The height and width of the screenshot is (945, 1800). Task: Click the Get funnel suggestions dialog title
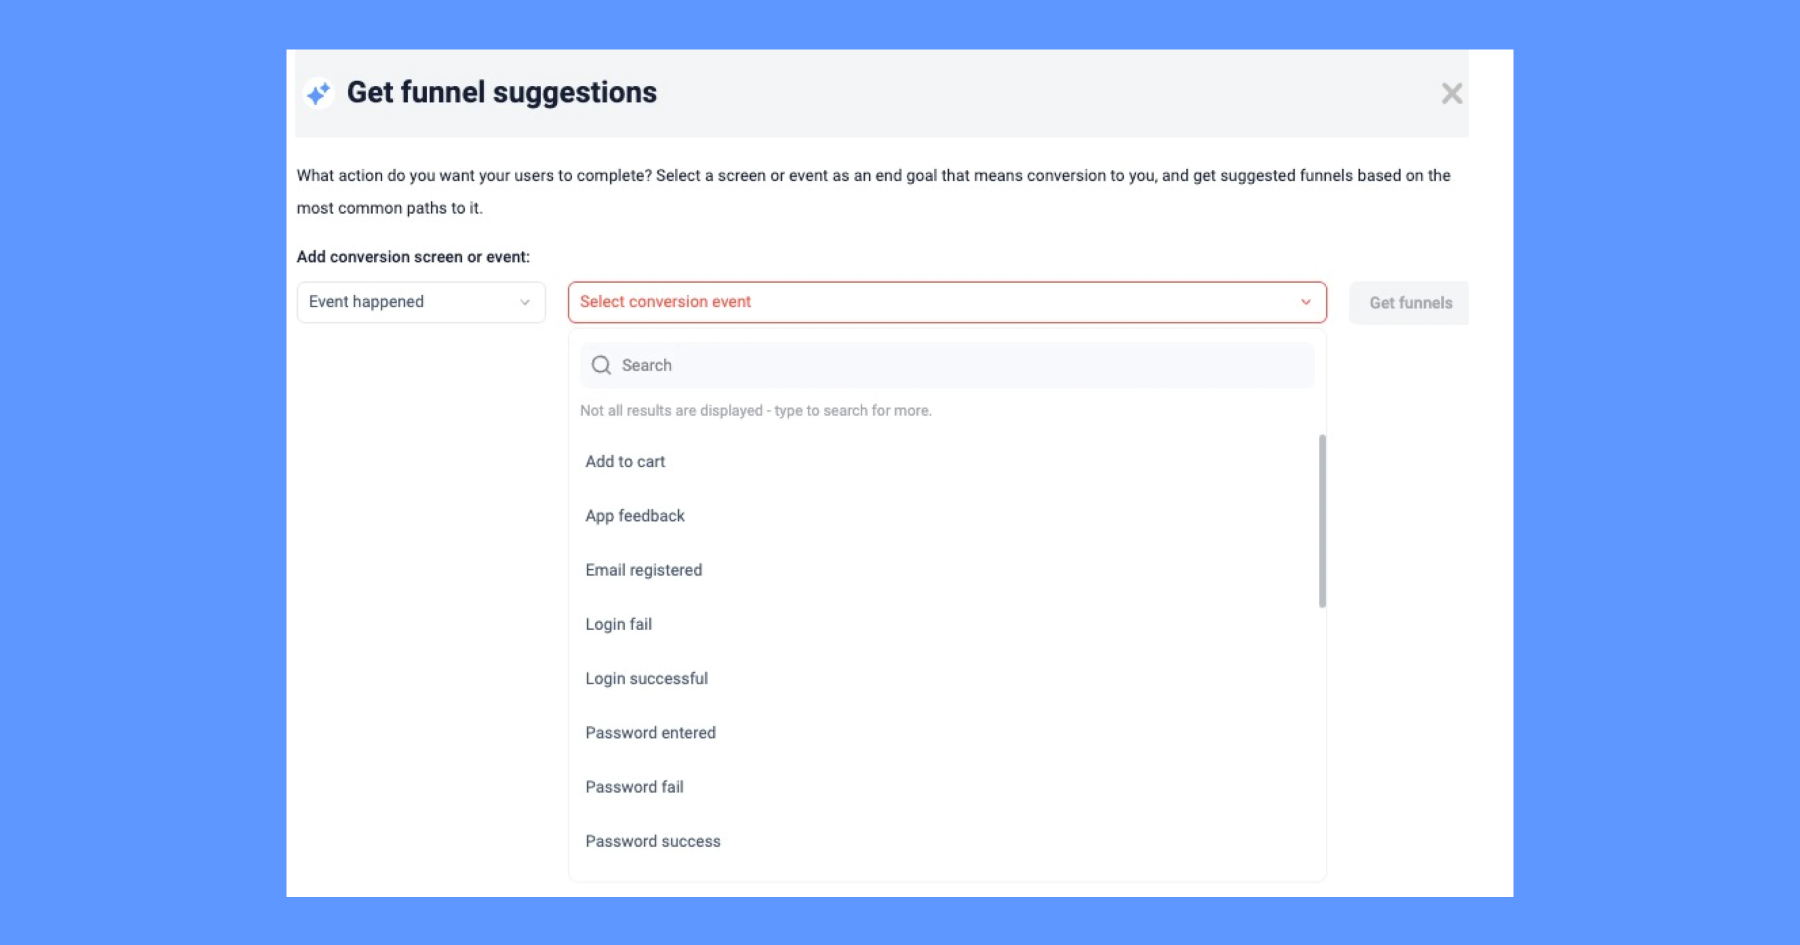502,92
